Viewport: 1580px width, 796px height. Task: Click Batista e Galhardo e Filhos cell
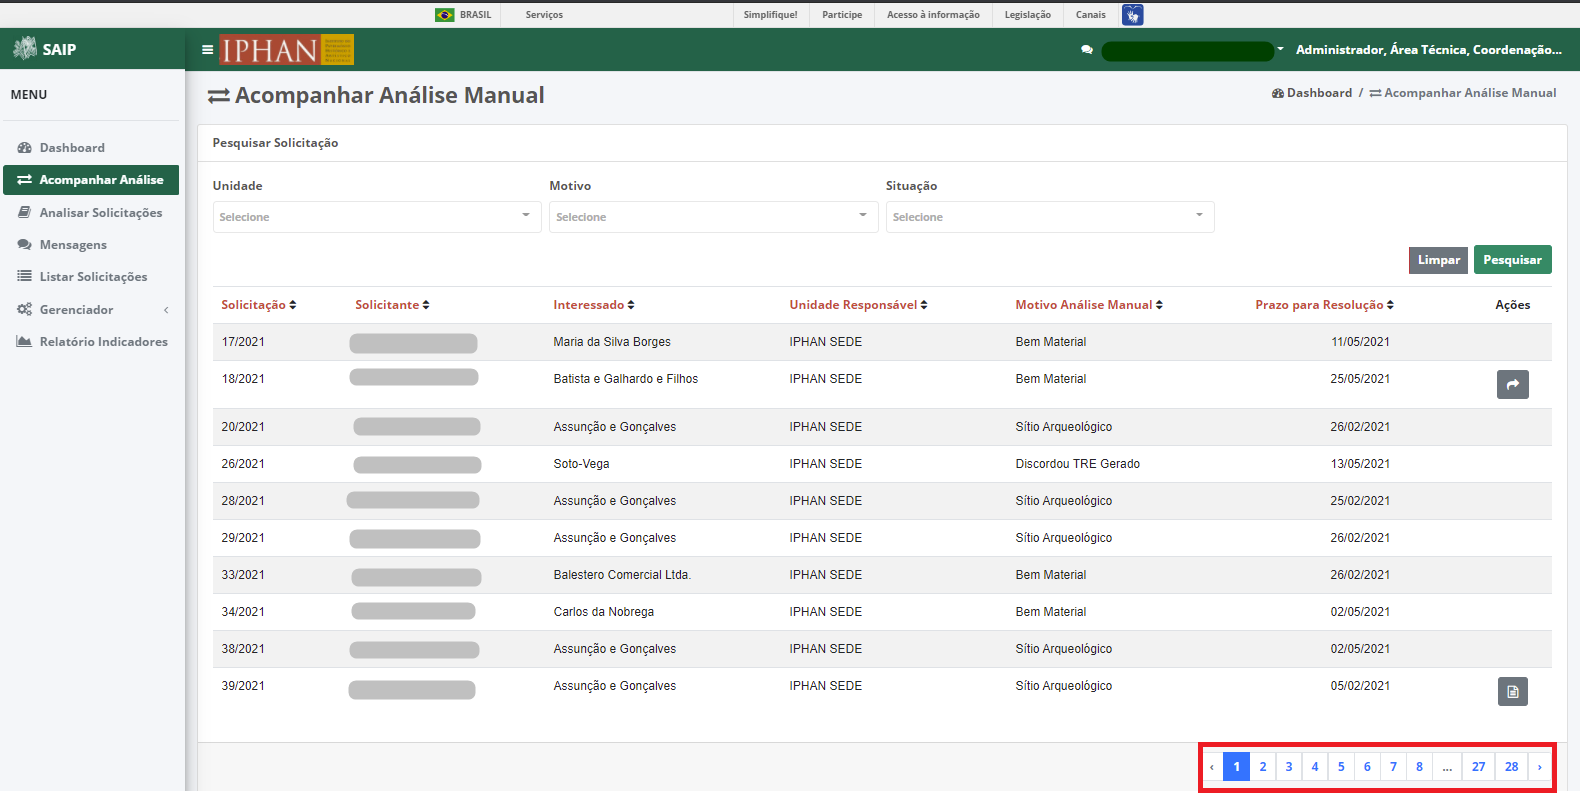626,379
